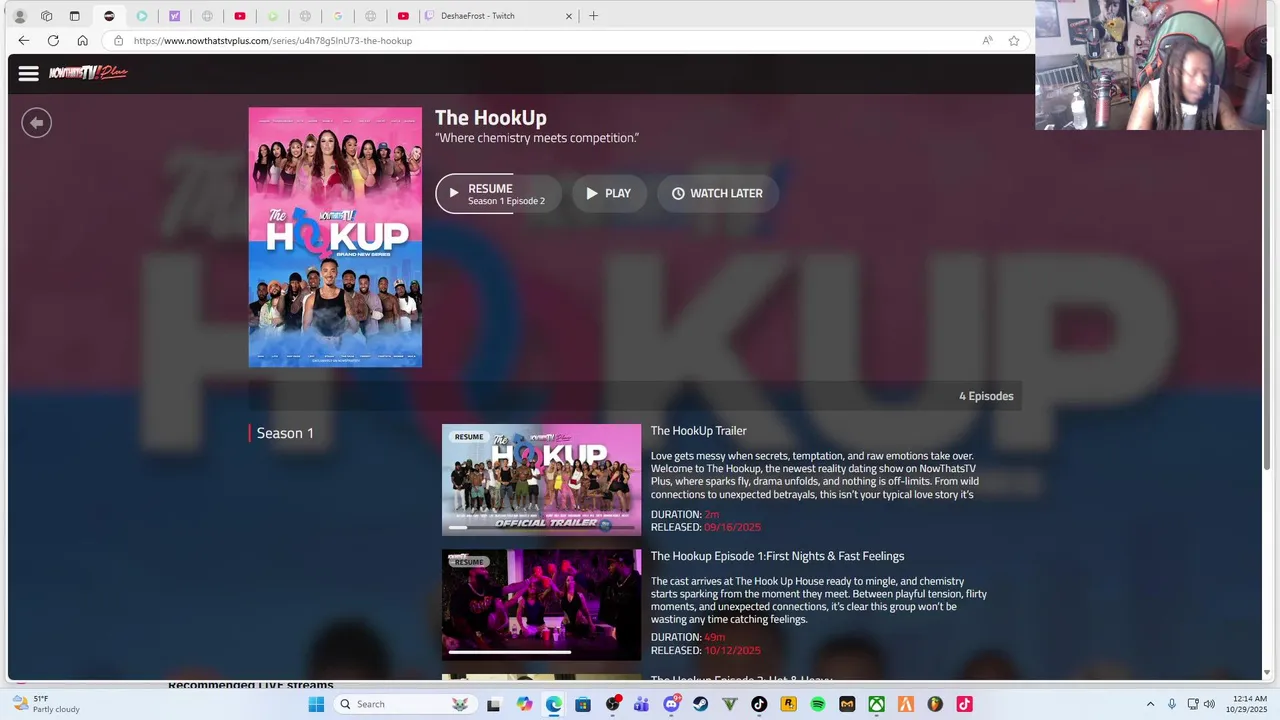
Task: Open the Windows Start menu
Action: (316, 704)
